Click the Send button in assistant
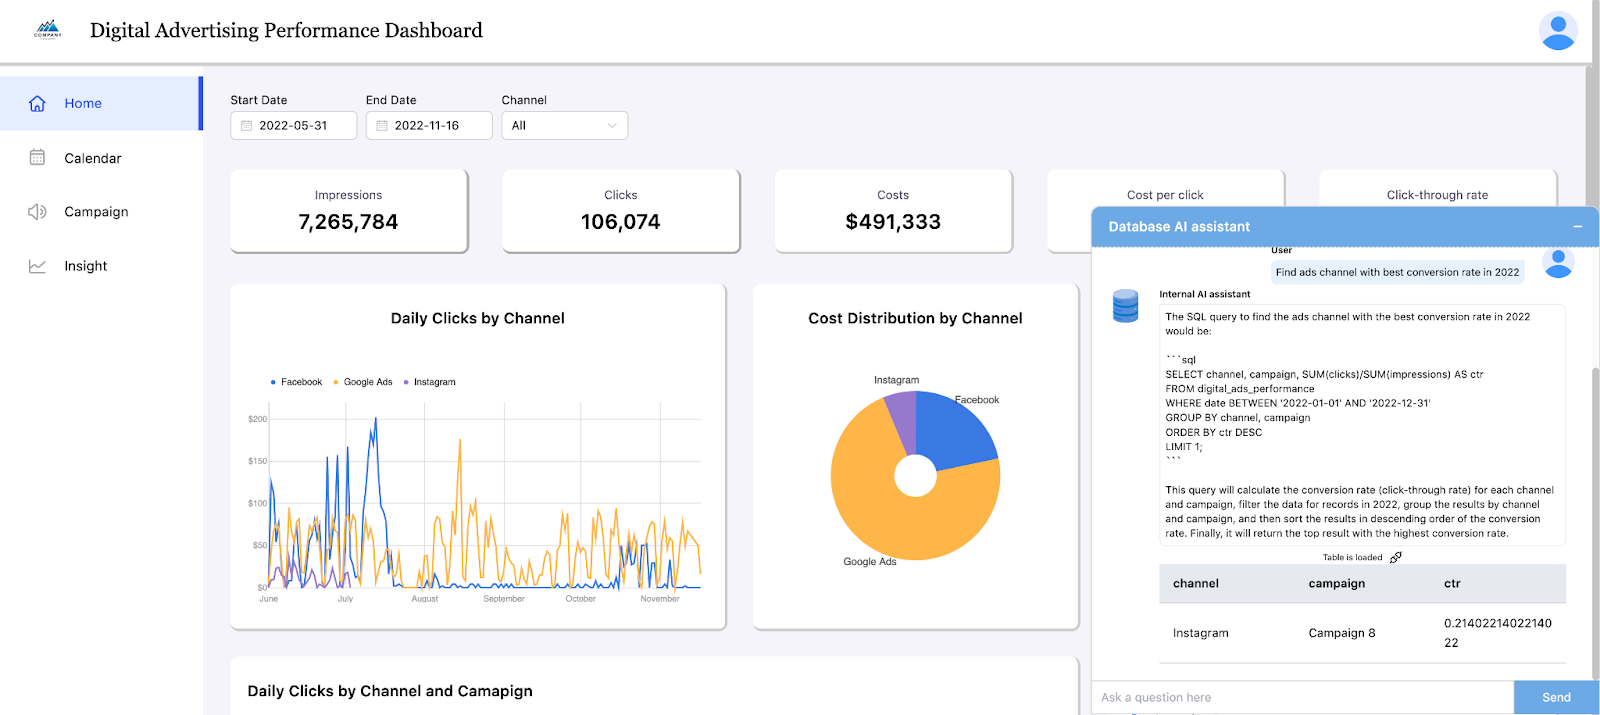This screenshot has height=715, width=1600. pos(1556,697)
